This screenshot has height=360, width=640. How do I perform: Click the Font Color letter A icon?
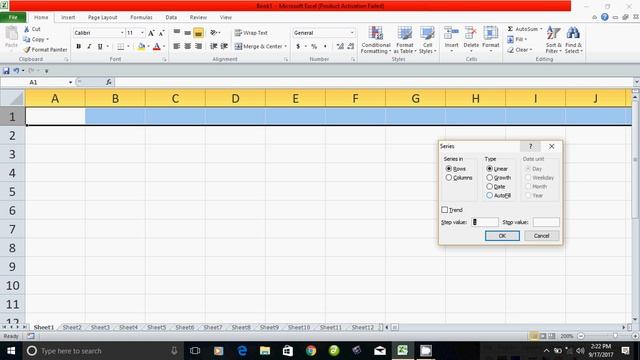pyautogui.click(x=156, y=47)
